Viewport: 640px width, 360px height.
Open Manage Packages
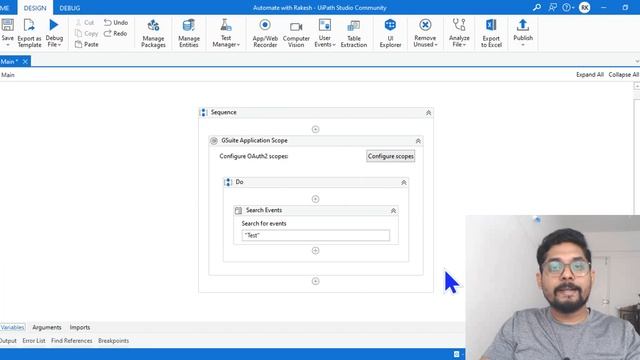[153, 33]
